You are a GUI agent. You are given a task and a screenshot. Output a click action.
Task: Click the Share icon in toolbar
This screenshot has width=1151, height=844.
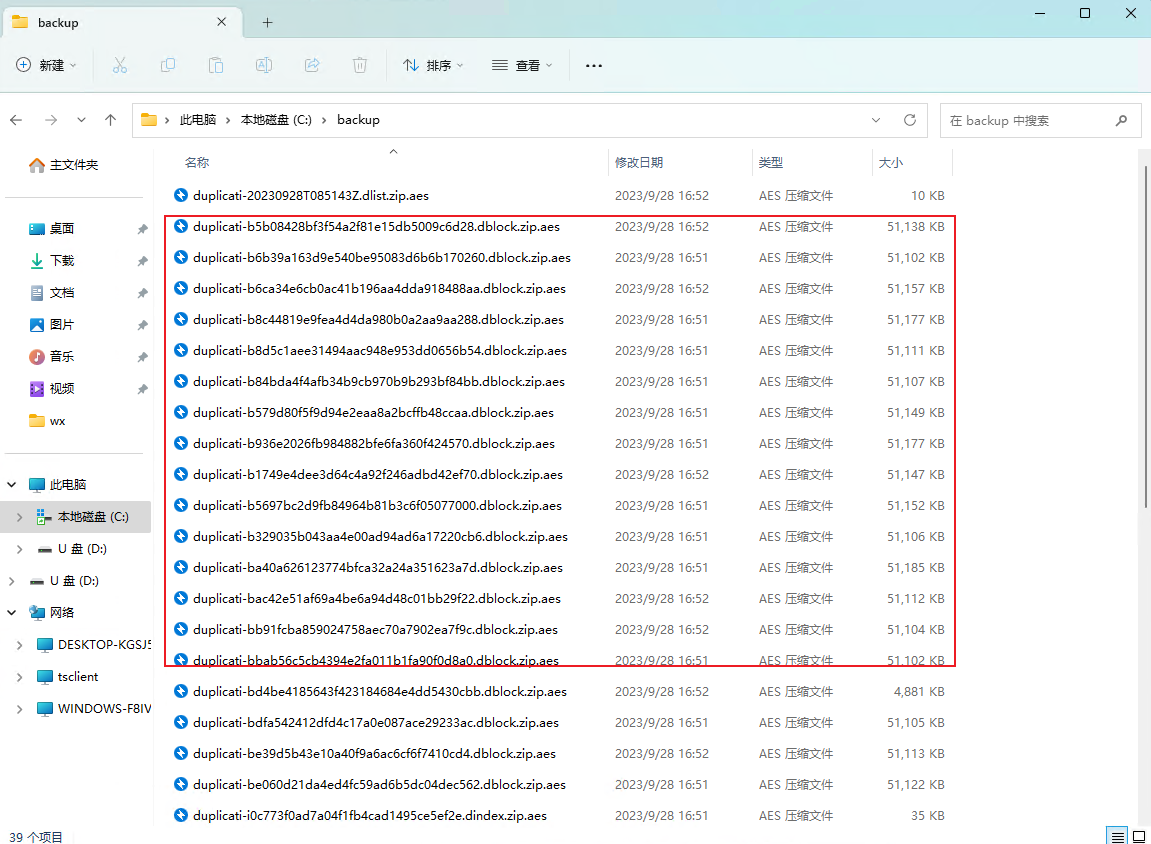click(312, 65)
